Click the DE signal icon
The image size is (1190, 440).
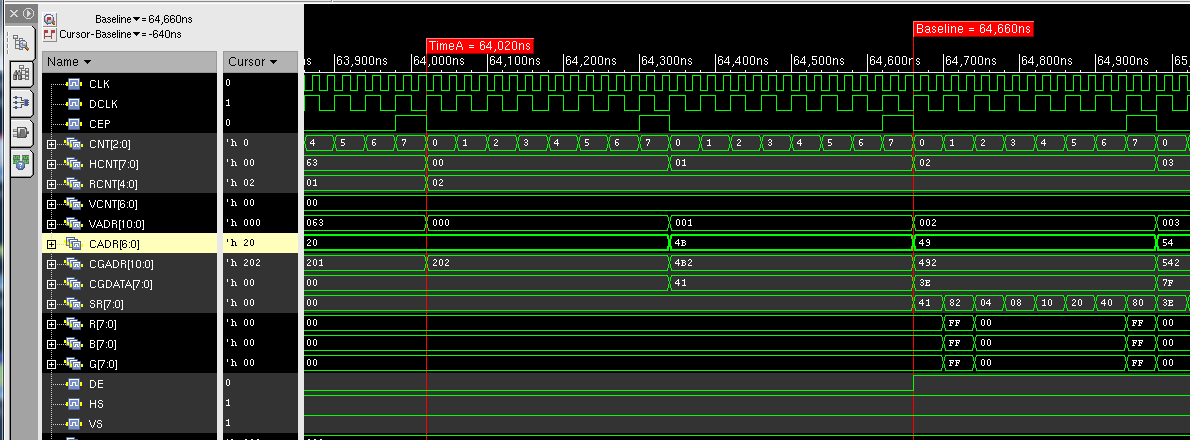[74, 384]
